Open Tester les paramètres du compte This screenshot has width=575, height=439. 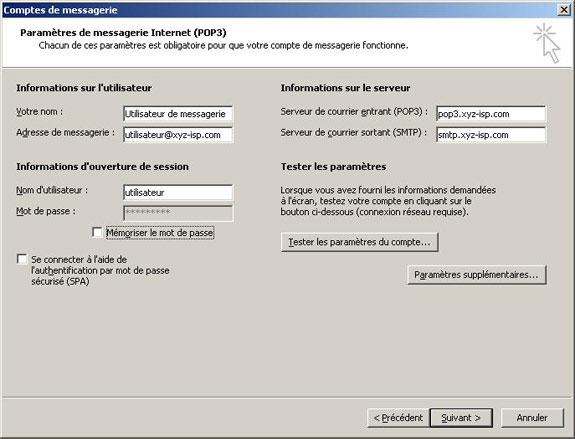[359, 242]
